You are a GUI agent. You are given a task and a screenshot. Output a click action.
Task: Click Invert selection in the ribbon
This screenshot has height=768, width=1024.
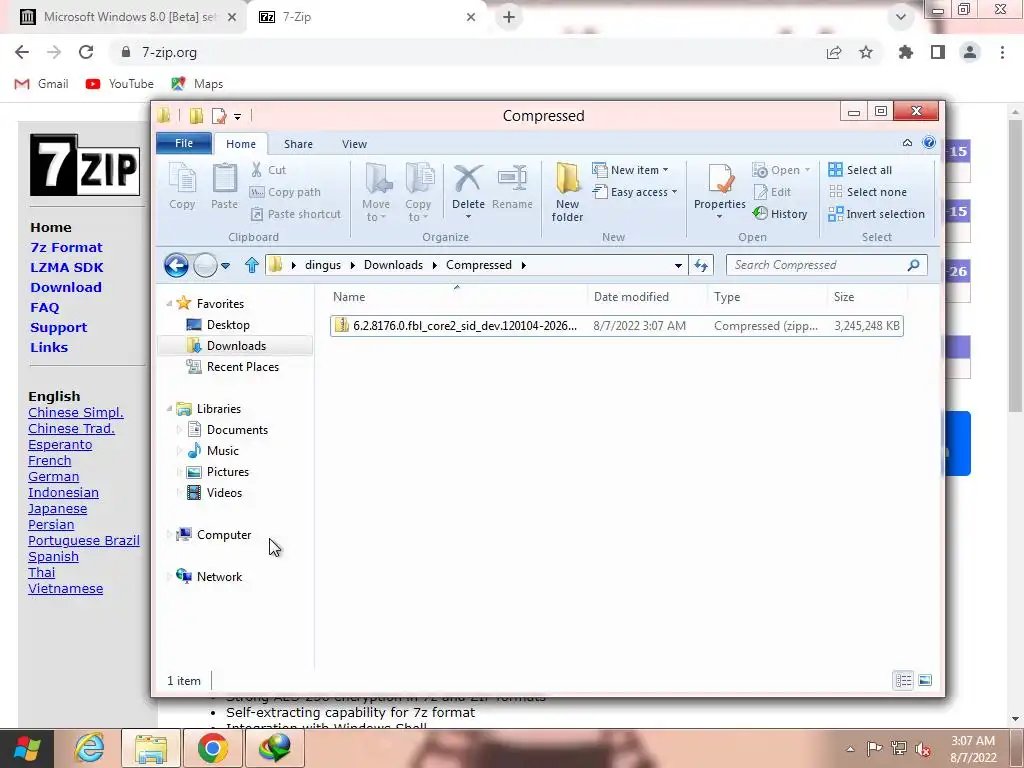(876, 214)
